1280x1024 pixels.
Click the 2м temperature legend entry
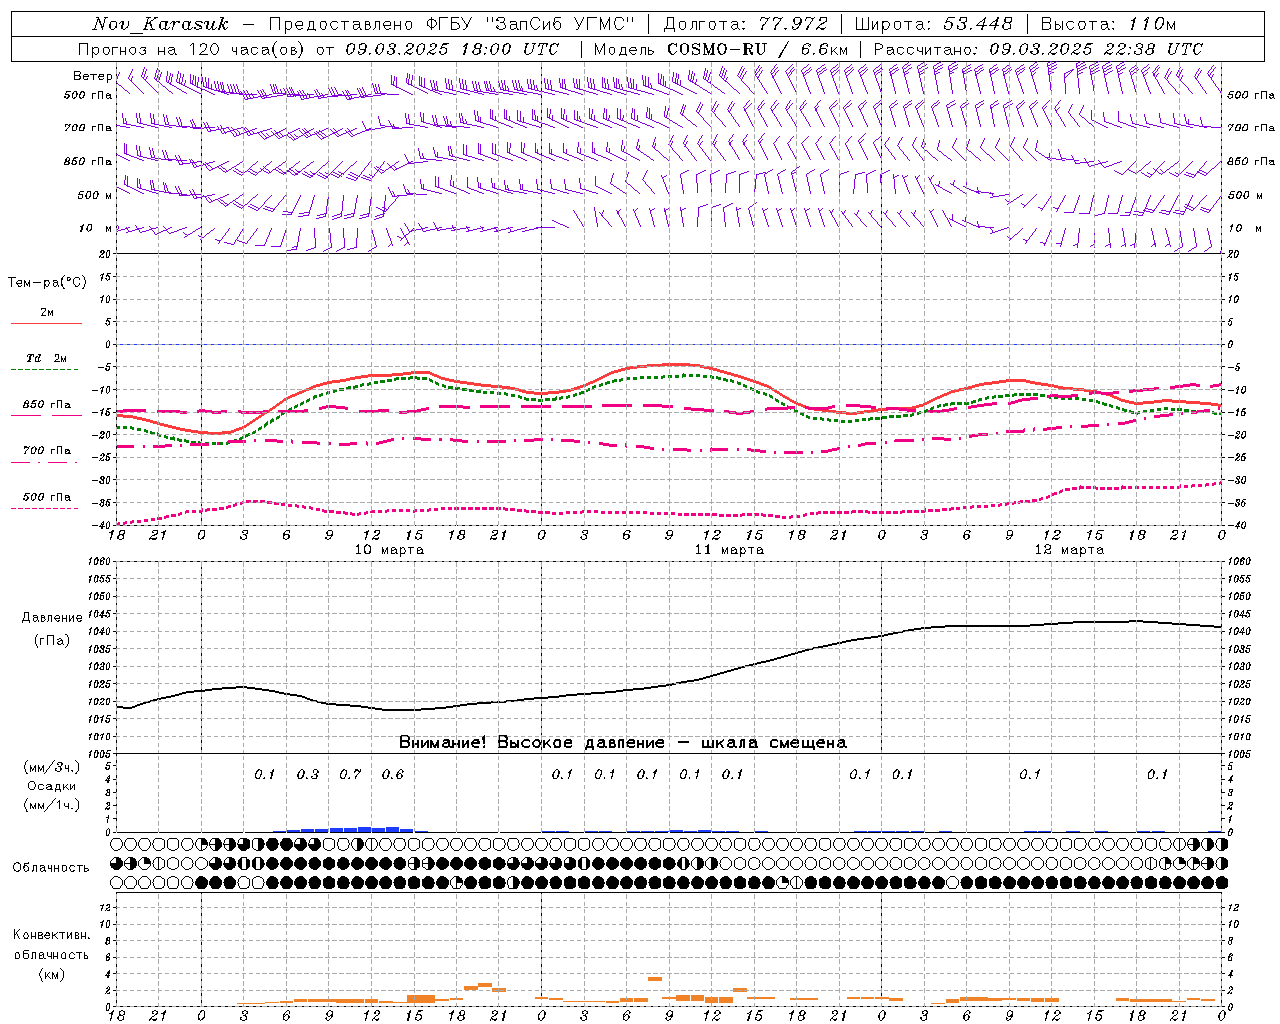click(x=47, y=313)
